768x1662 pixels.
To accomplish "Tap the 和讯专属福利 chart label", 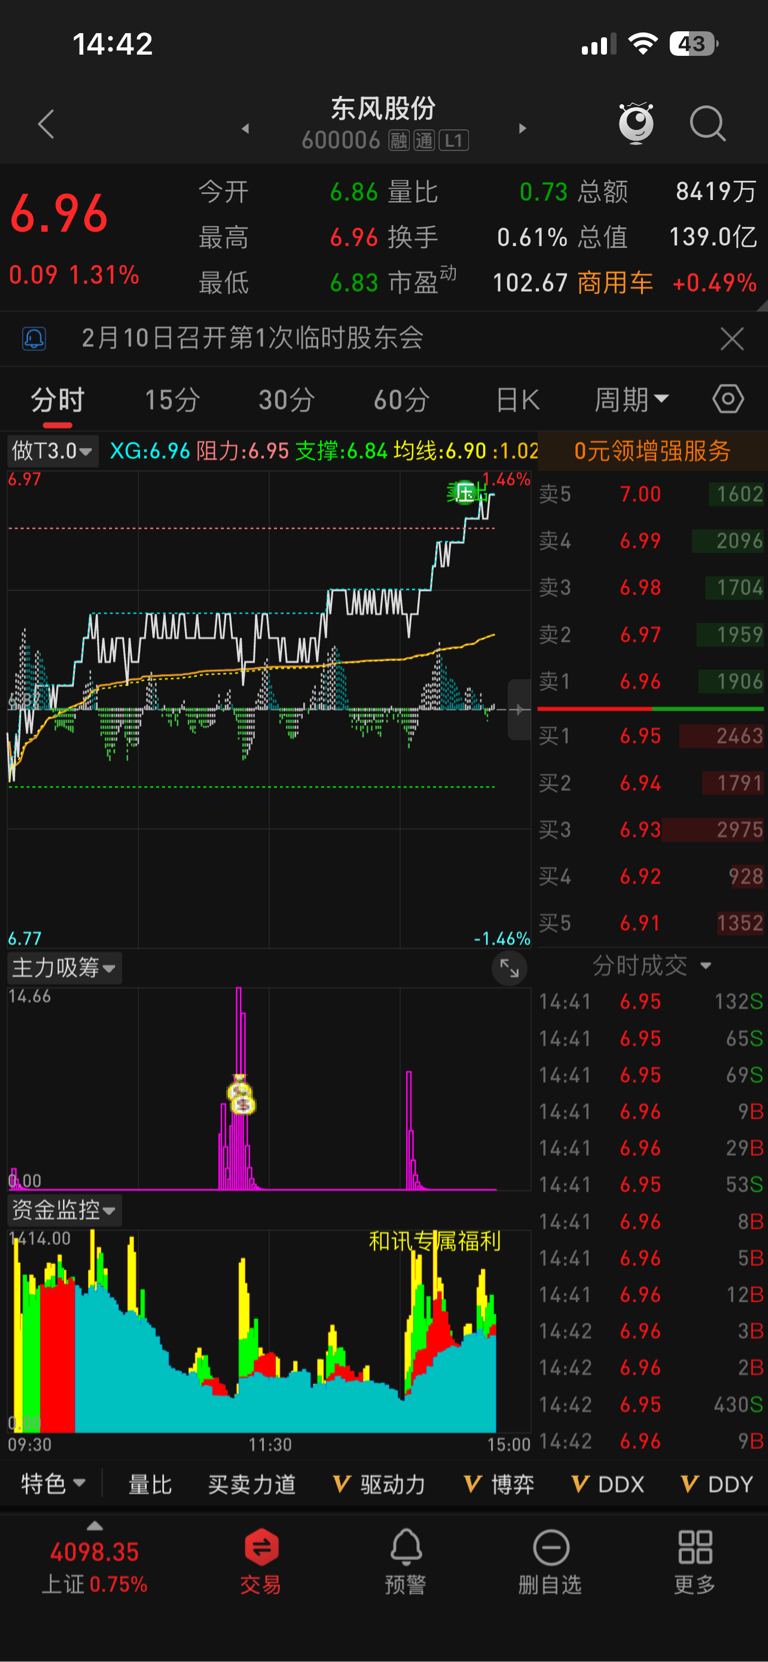I will [435, 1241].
